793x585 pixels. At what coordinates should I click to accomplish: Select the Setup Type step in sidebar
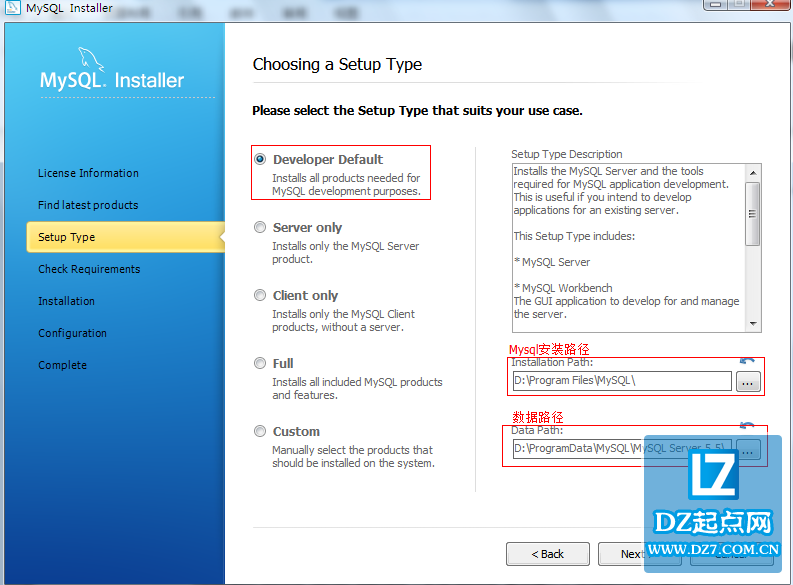[125, 237]
